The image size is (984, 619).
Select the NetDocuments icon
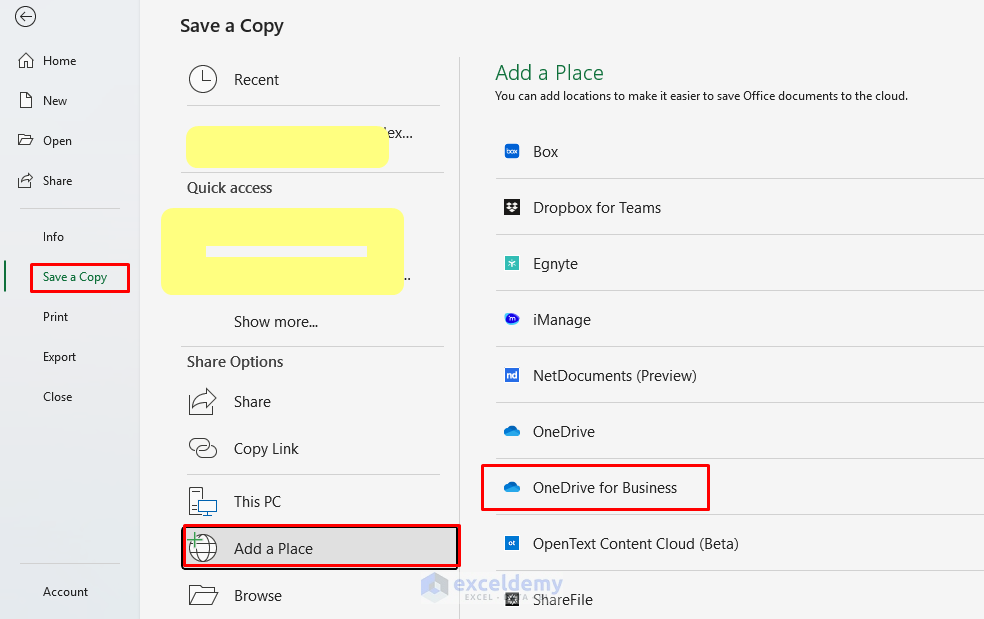click(512, 375)
